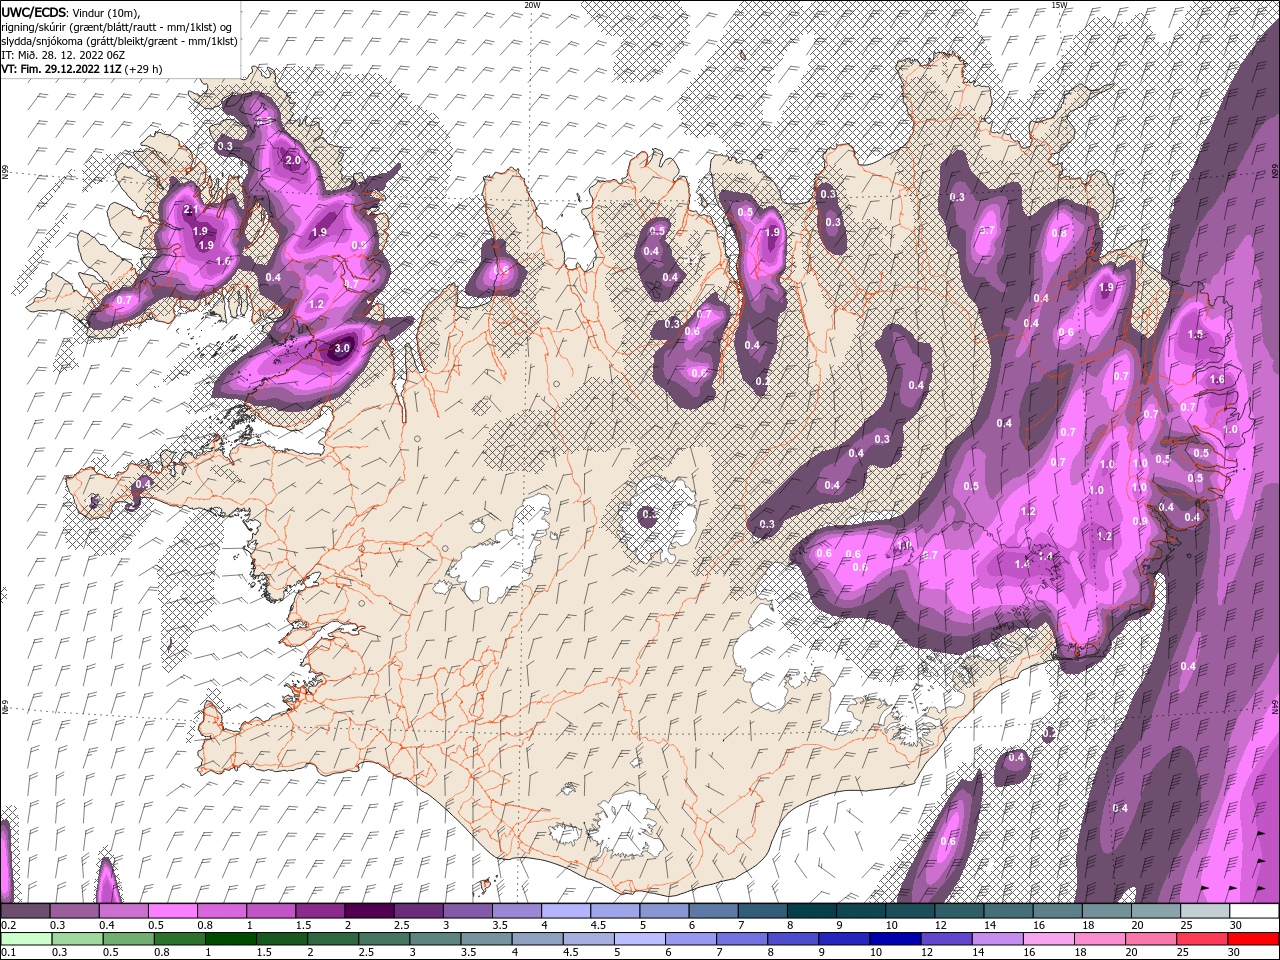This screenshot has height=960, width=1280.
Task: Select the grey-green swatch starting at 3 in green row
Action: (435, 939)
